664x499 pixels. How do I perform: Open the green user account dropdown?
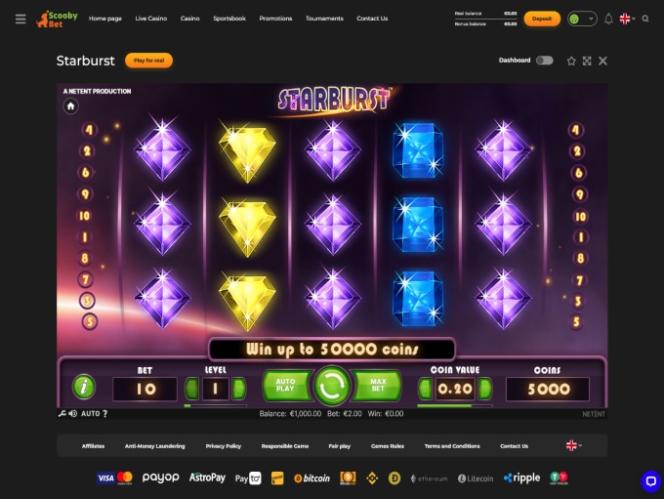582,19
